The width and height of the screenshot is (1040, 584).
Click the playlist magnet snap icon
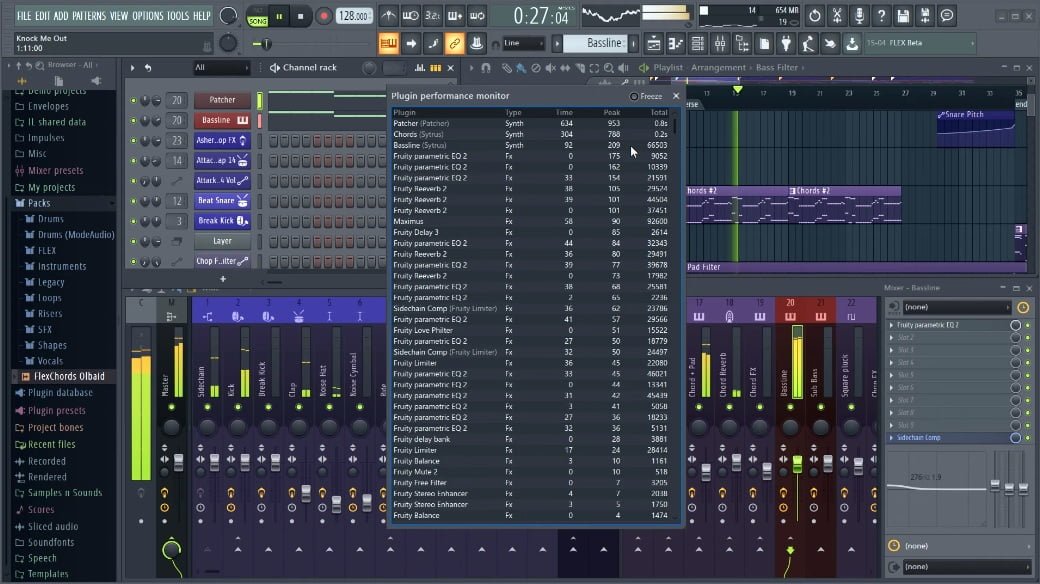coord(486,68)
